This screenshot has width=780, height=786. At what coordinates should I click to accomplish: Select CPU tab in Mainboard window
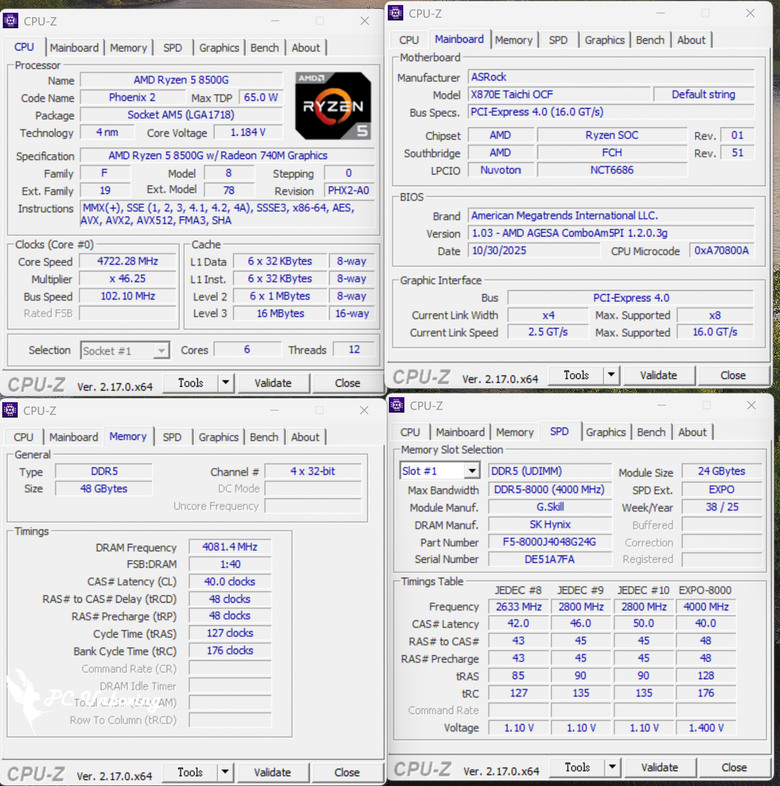409,40
